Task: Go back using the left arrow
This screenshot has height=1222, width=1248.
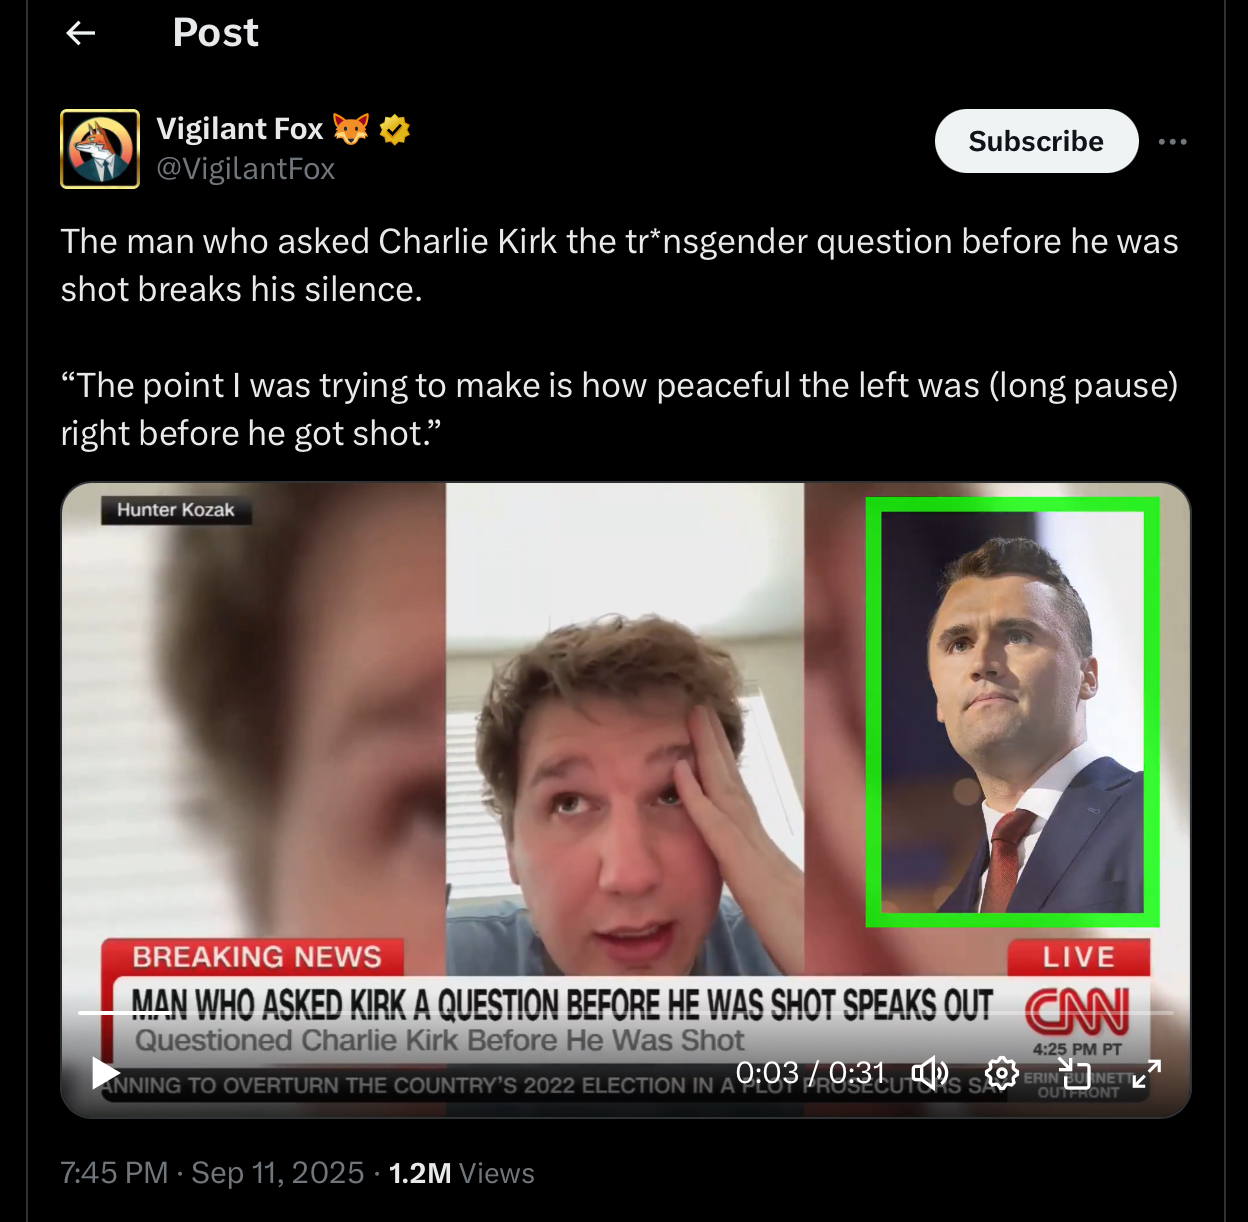Action: (80, 33)
